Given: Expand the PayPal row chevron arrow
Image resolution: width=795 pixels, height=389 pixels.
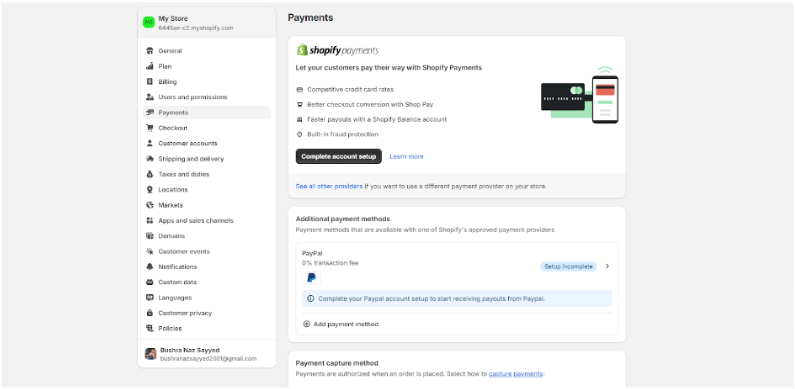Looking at the screenshot, I should click(x=607, y=266).
